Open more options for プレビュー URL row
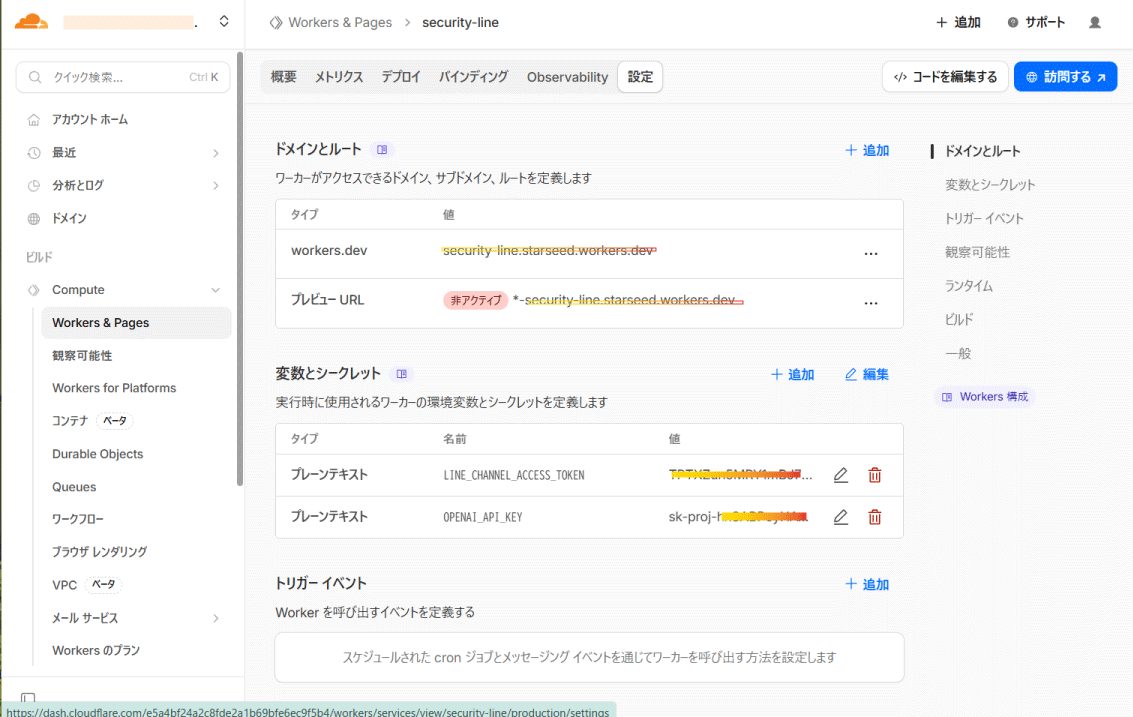 pos(871,303)
